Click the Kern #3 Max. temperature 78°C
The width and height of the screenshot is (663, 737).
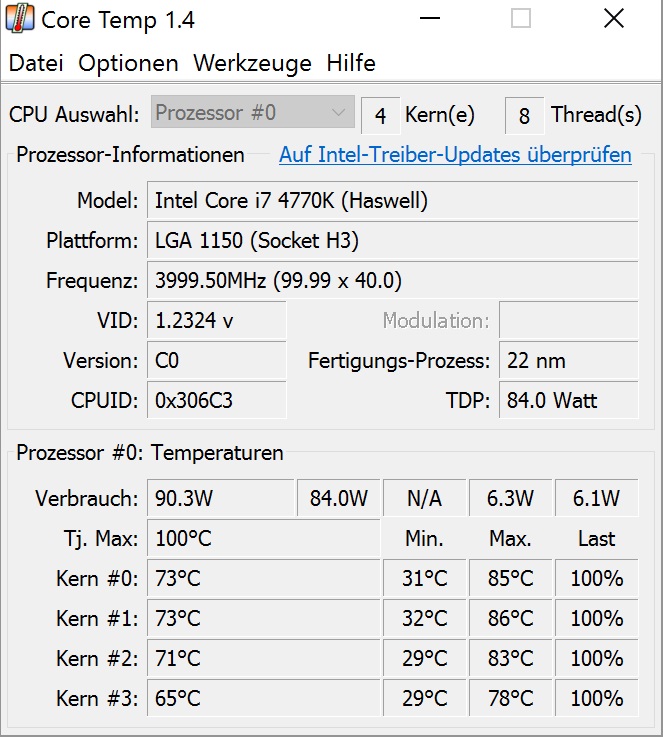click(x=510, y=699)
